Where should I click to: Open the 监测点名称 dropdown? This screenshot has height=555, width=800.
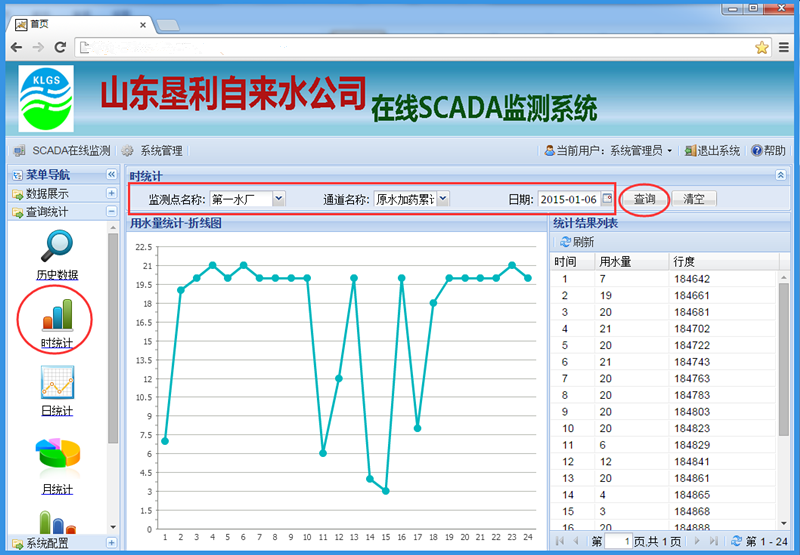point(279,199)
